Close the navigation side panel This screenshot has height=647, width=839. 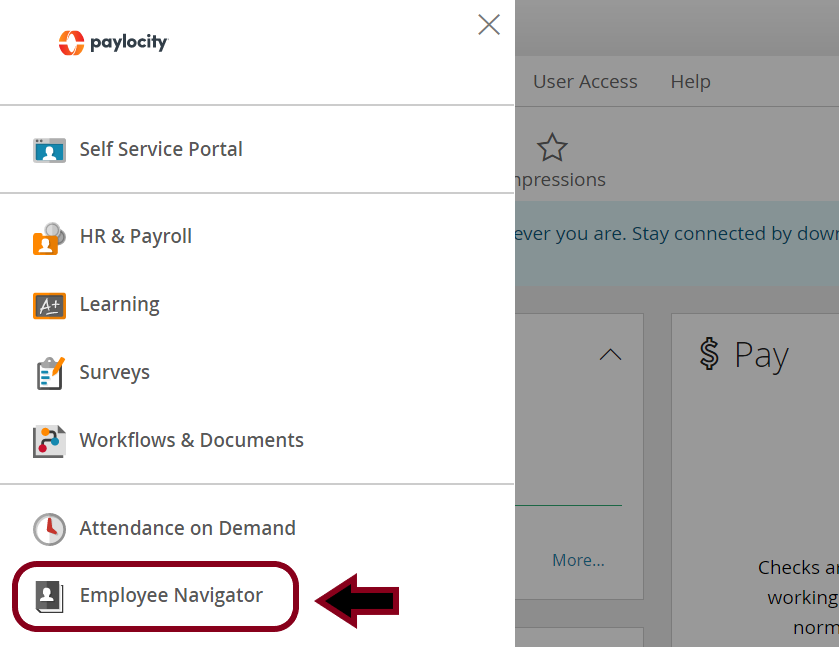tap(489, 25)
